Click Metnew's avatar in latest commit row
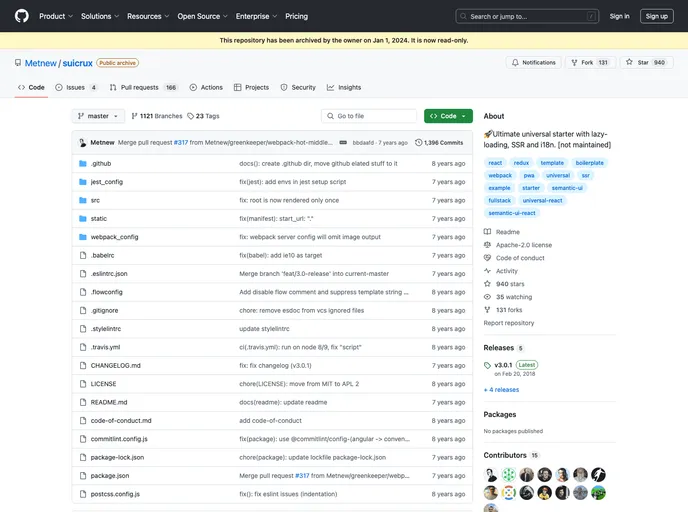Image resolution: width=688 pixels, height=512 pixels. [82, 143]
